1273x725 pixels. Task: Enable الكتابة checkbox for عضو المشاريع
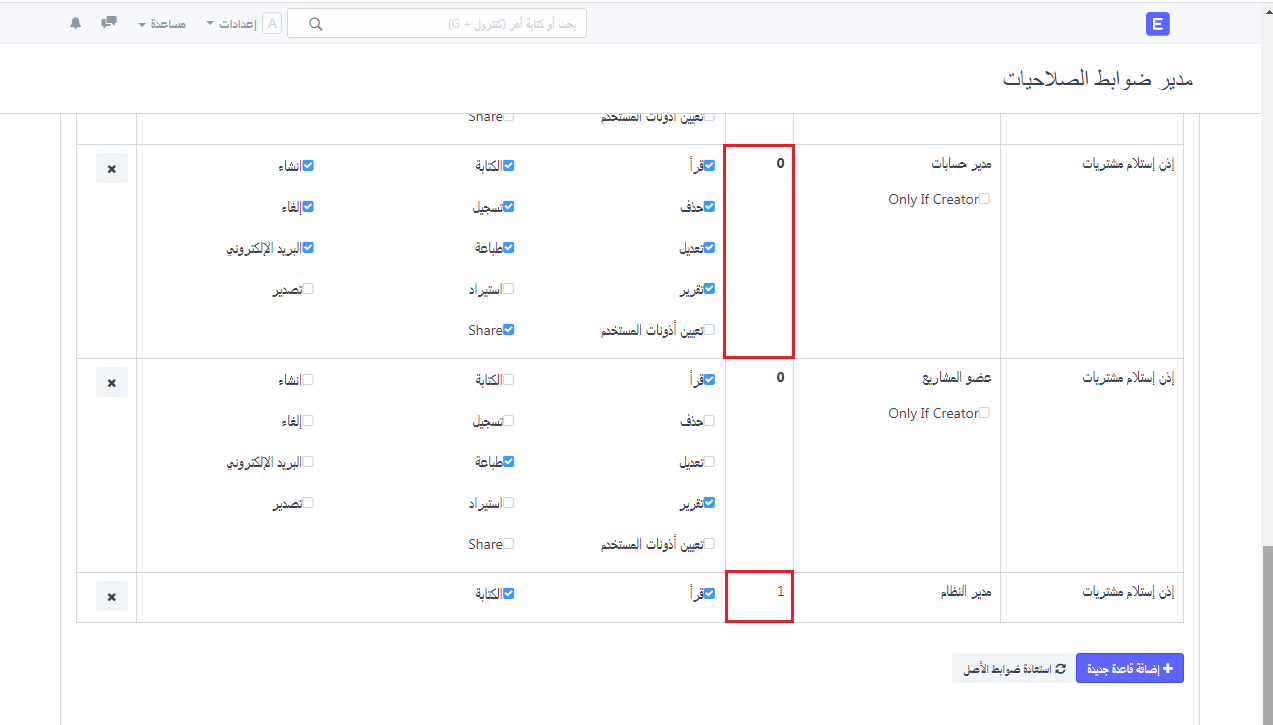(508, 380)
